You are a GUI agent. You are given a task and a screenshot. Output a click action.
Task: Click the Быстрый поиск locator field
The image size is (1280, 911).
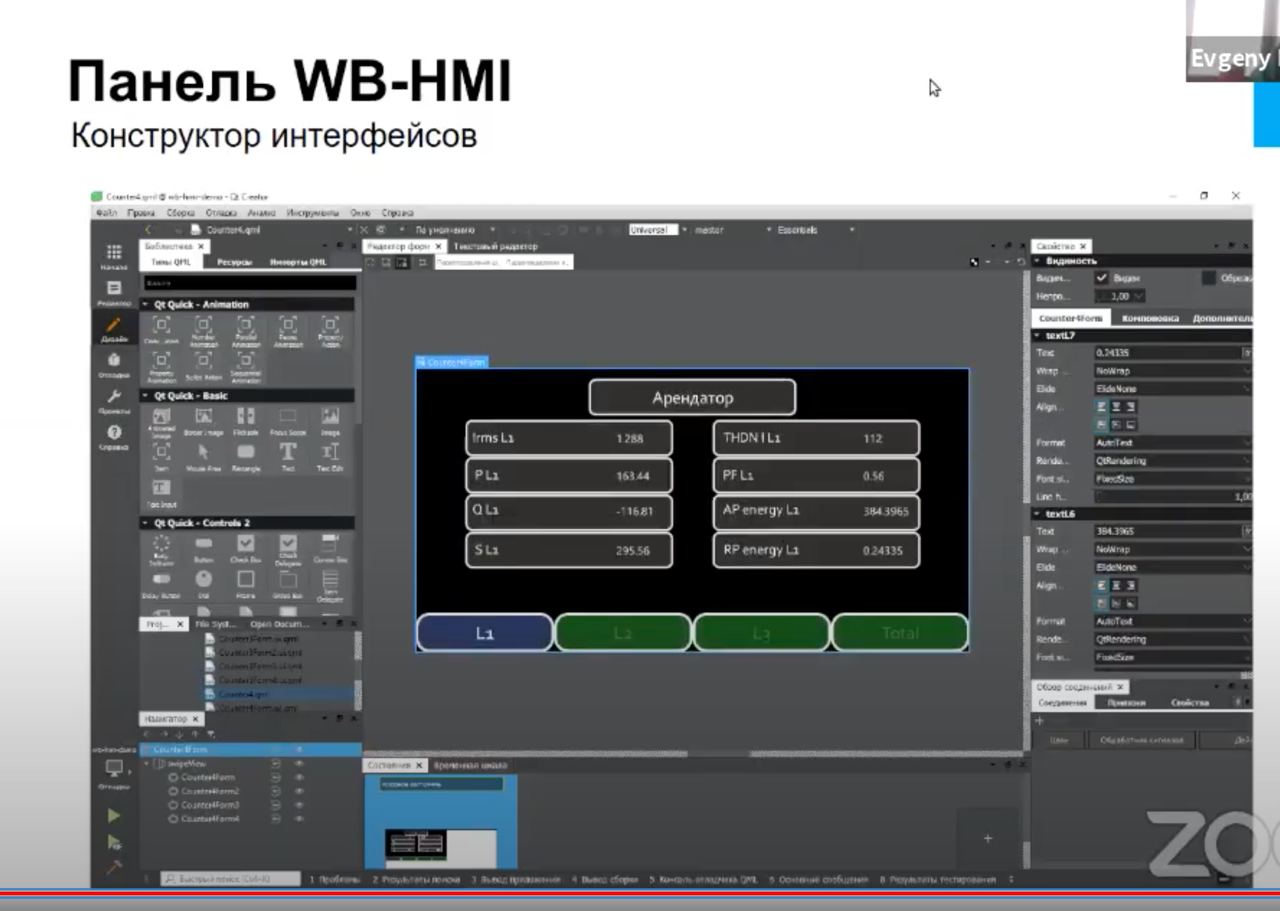coord(230,879)
